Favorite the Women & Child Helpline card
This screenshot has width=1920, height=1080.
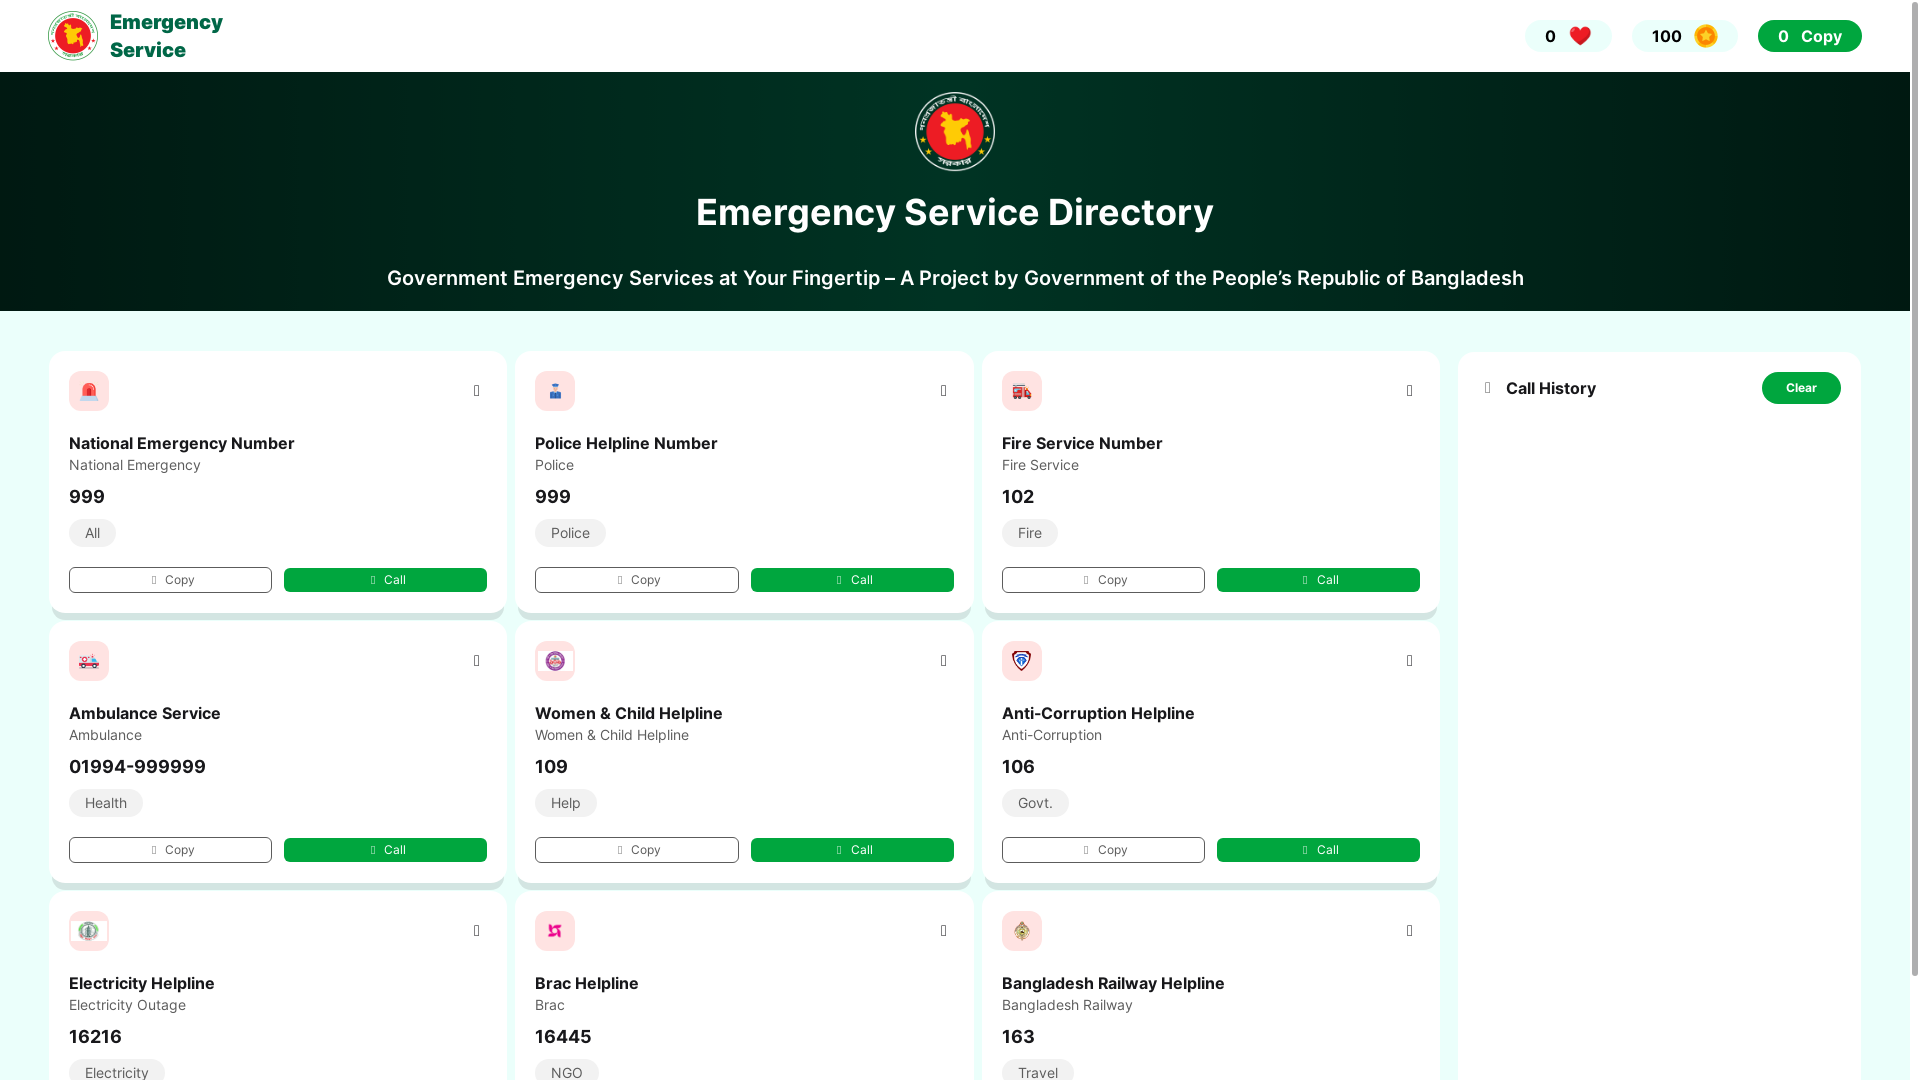tap(944, 661)
